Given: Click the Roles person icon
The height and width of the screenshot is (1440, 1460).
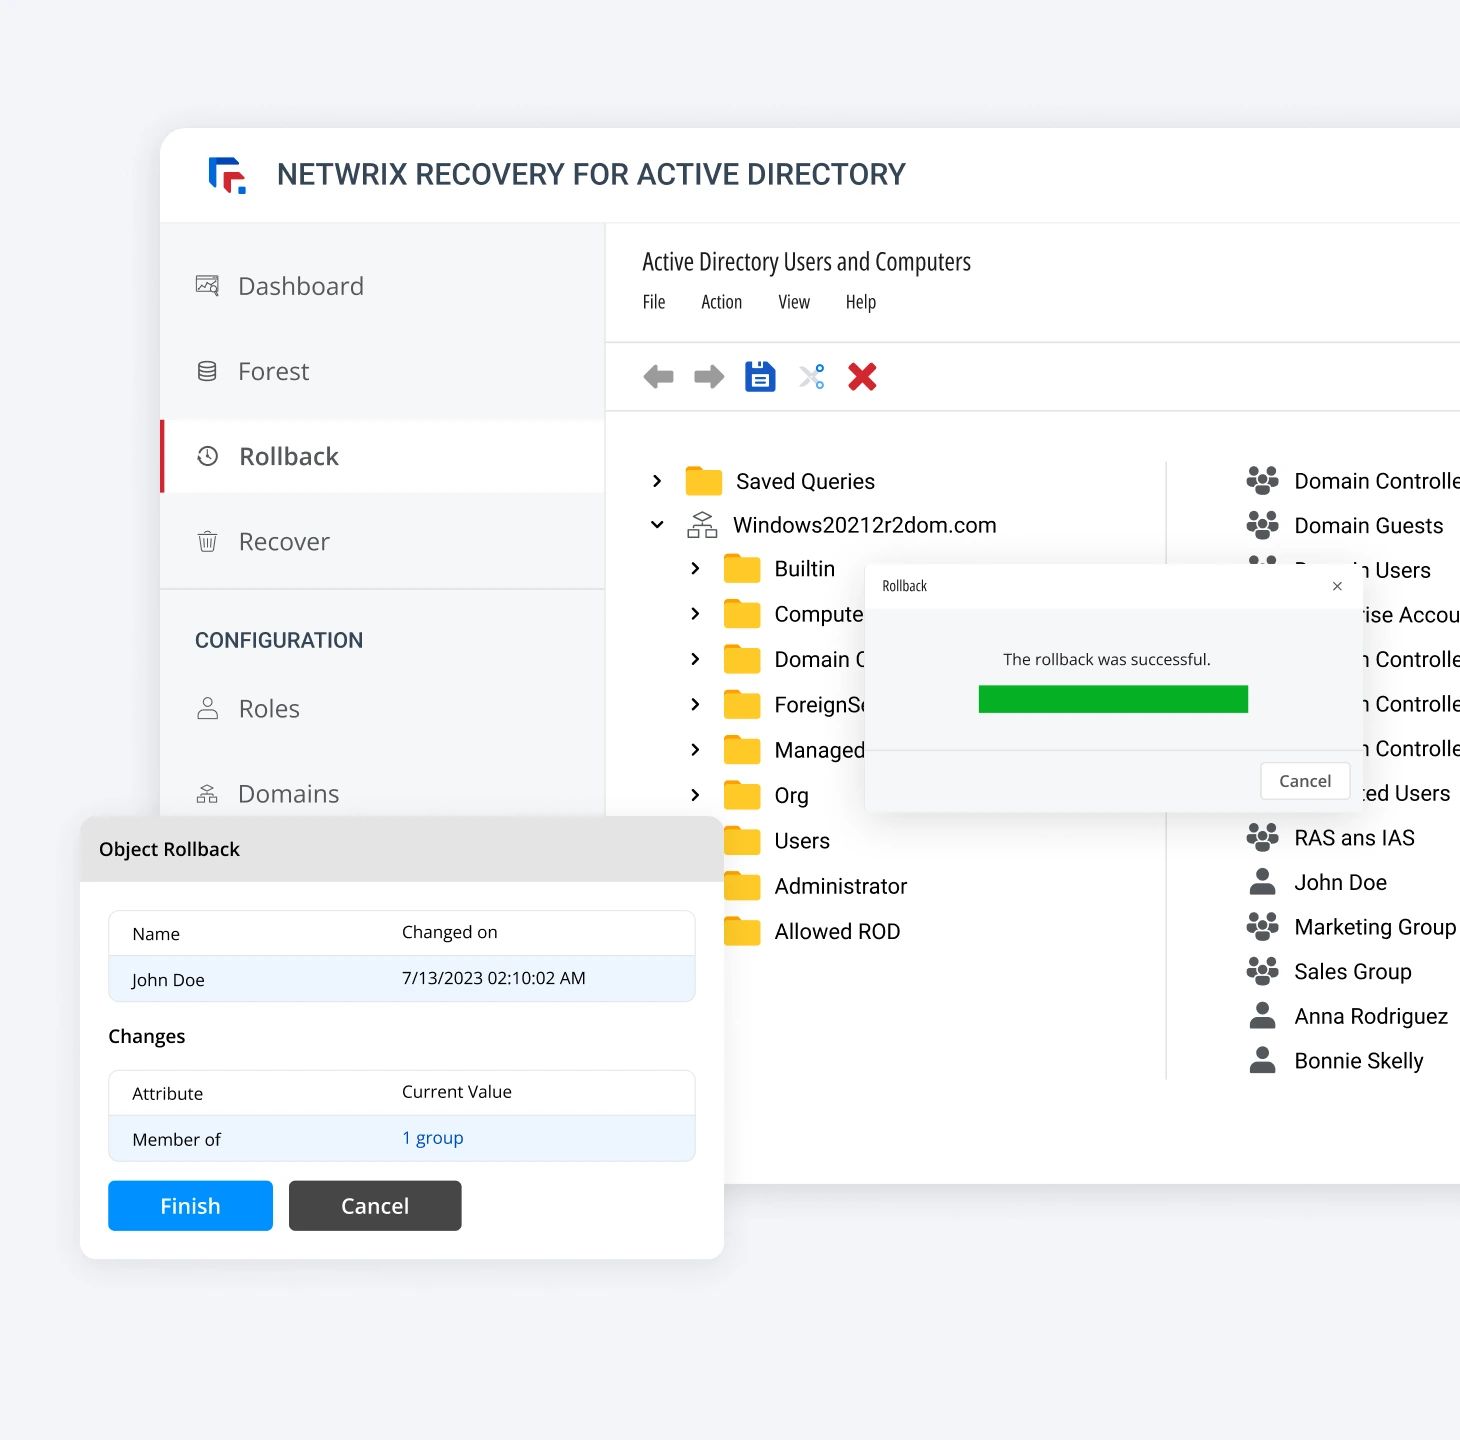Looking at the screenshot, I should click(x=207, y=708).
